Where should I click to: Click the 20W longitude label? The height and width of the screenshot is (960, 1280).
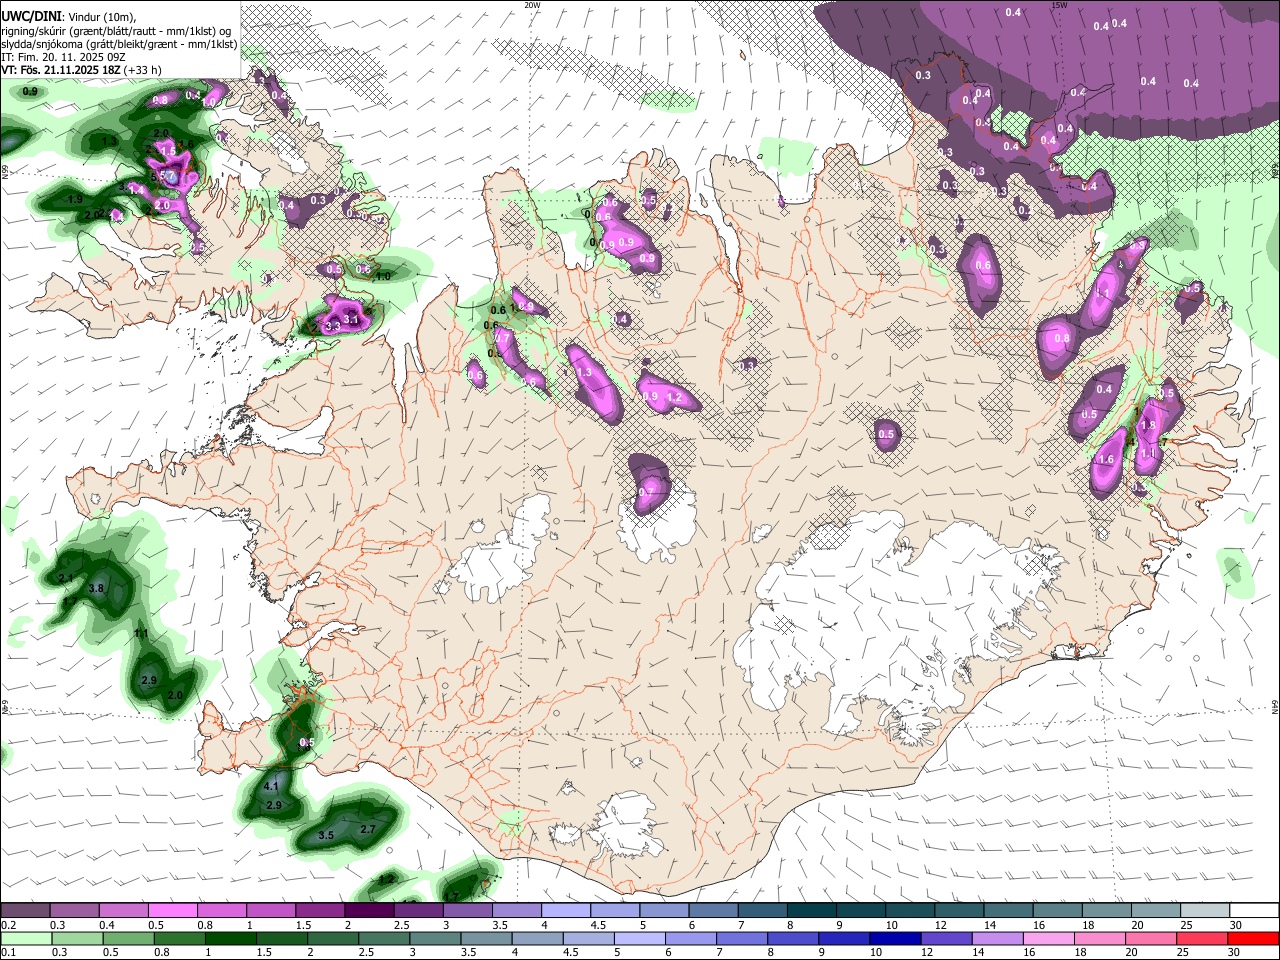532,5
